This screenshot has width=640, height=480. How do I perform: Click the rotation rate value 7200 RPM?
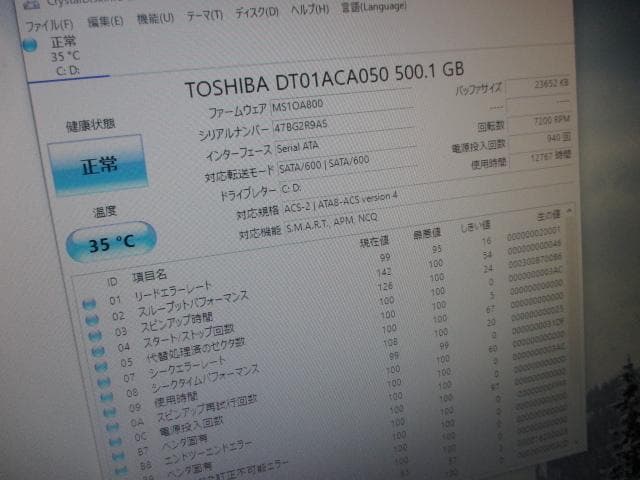541,123
